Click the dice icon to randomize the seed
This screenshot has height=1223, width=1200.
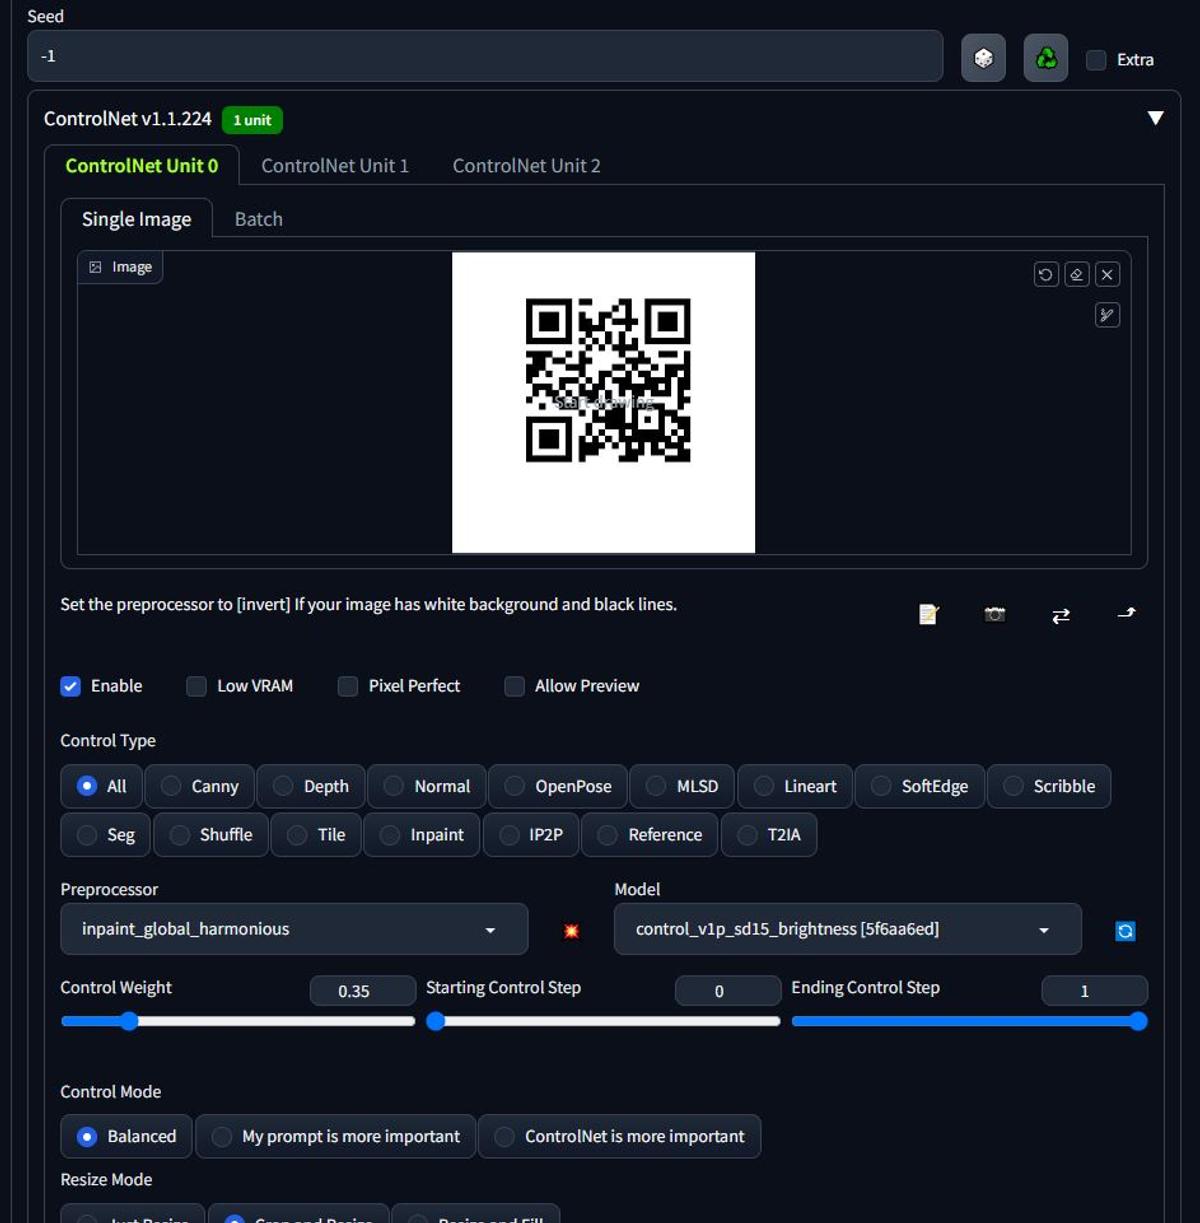[x=982, y=58]
